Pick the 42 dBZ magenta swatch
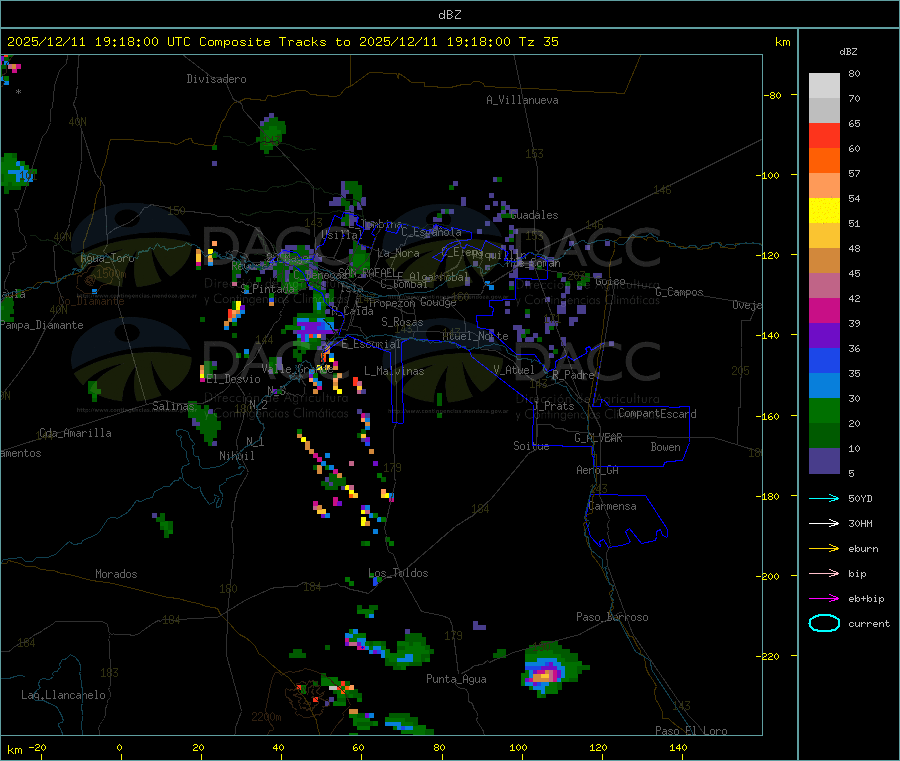The image size is (900, 761). coord(824,310)
